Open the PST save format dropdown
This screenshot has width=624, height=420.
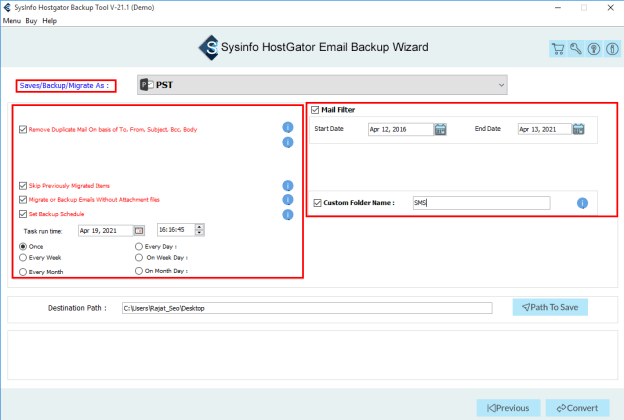coord(322,85)
